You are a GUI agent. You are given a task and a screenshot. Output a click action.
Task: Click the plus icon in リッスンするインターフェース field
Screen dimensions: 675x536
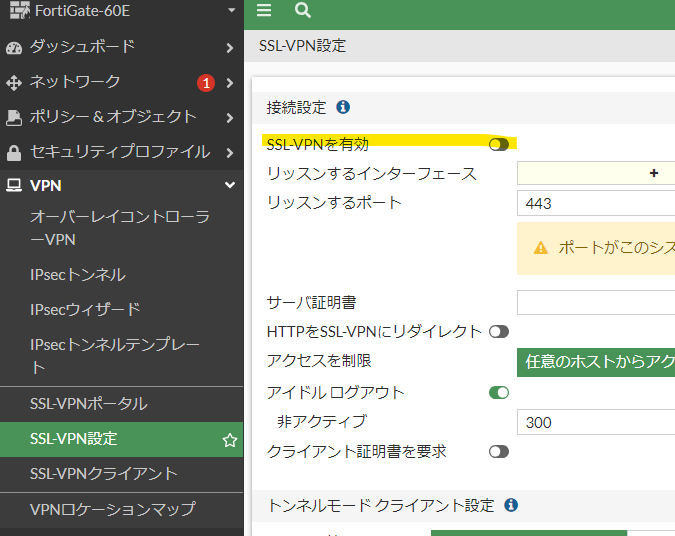654,173
